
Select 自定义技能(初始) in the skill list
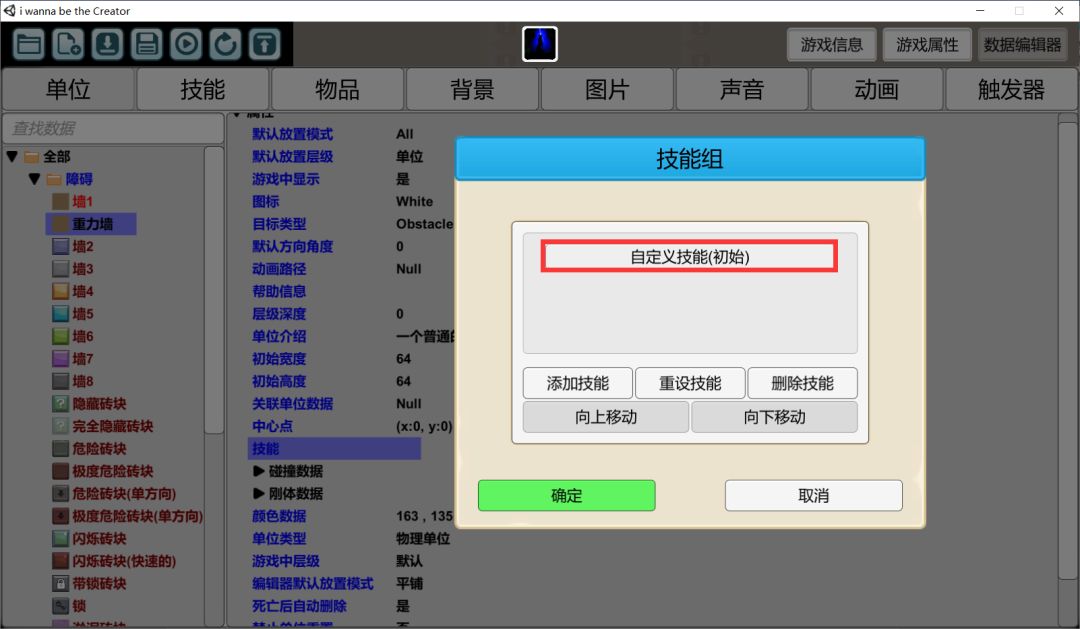(x=689, y=256)
